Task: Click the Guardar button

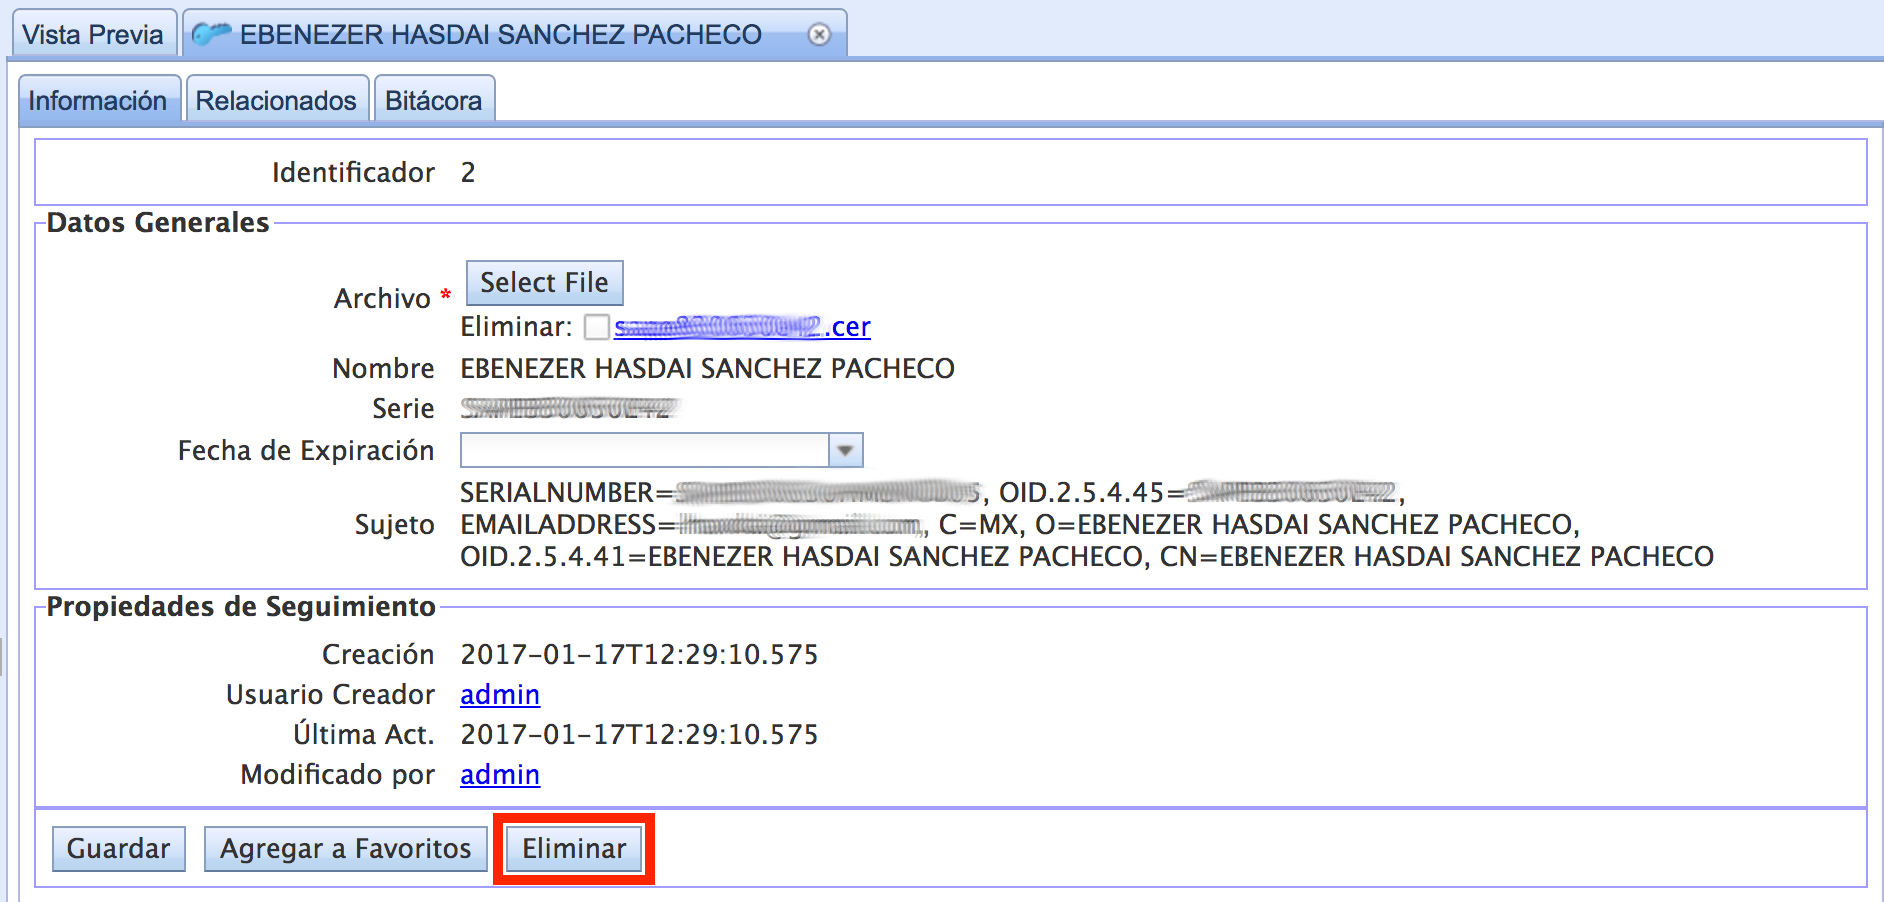Action: pos(119,849)
